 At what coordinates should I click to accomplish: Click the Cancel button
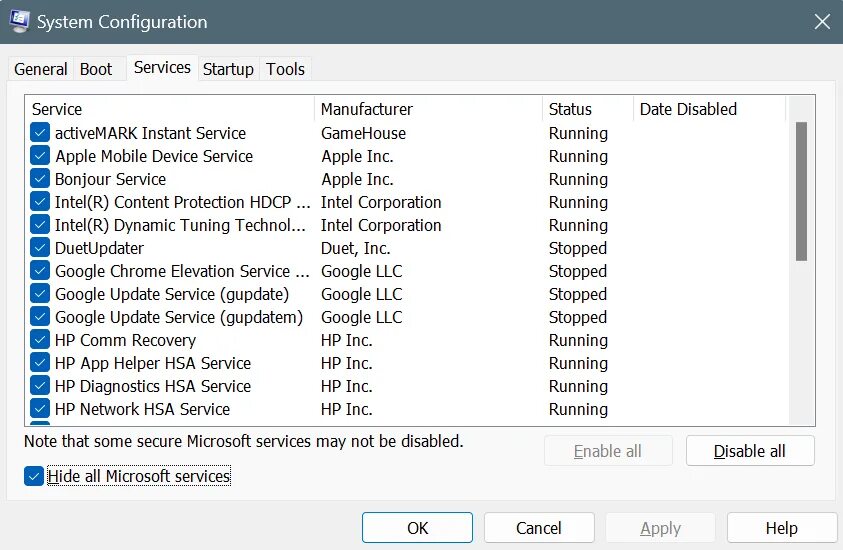(x=539, y=528)
